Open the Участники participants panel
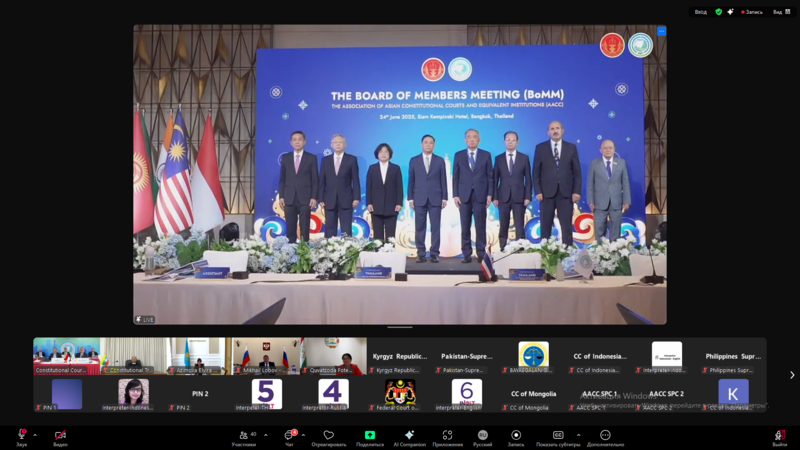Image resolution: width=800 pixels, height=450 pixels. (x=243, y=436)
